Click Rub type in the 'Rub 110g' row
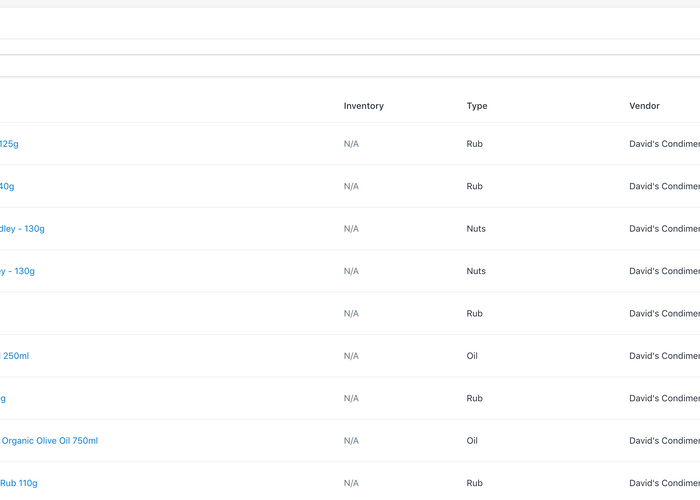The width and height of the screenshot is (700, 500). coord(474,483)
